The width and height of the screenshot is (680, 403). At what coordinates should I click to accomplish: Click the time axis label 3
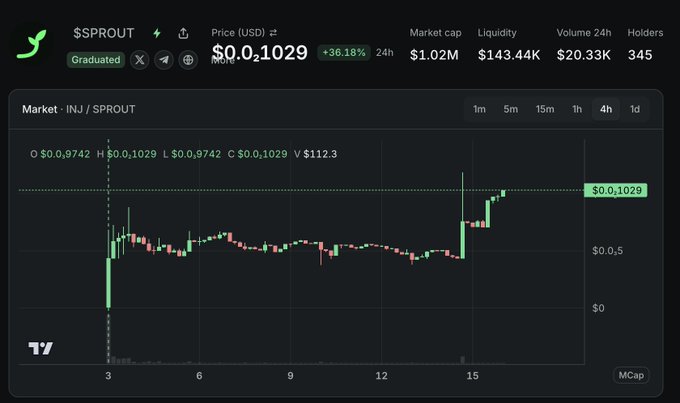click(x=108, y=376)
